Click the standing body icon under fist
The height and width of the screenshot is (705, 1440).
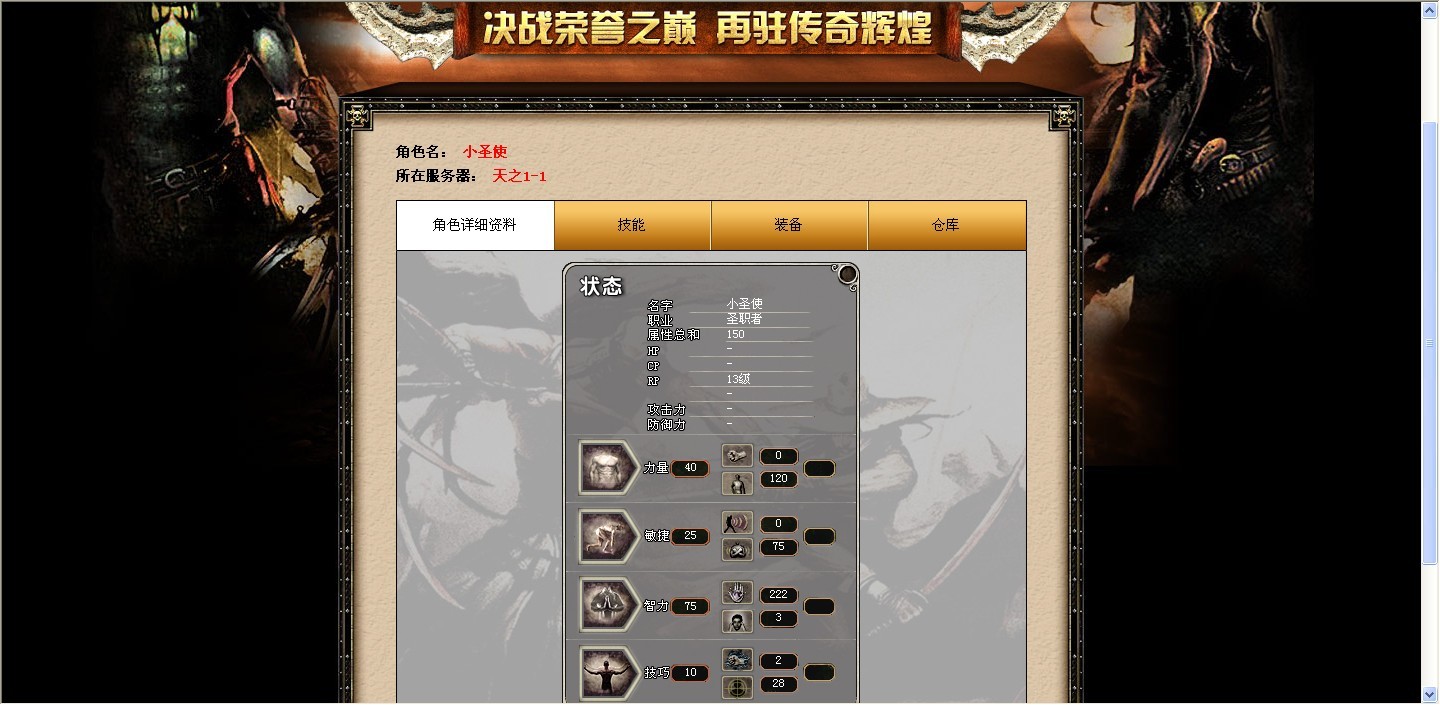pos(737,483)
